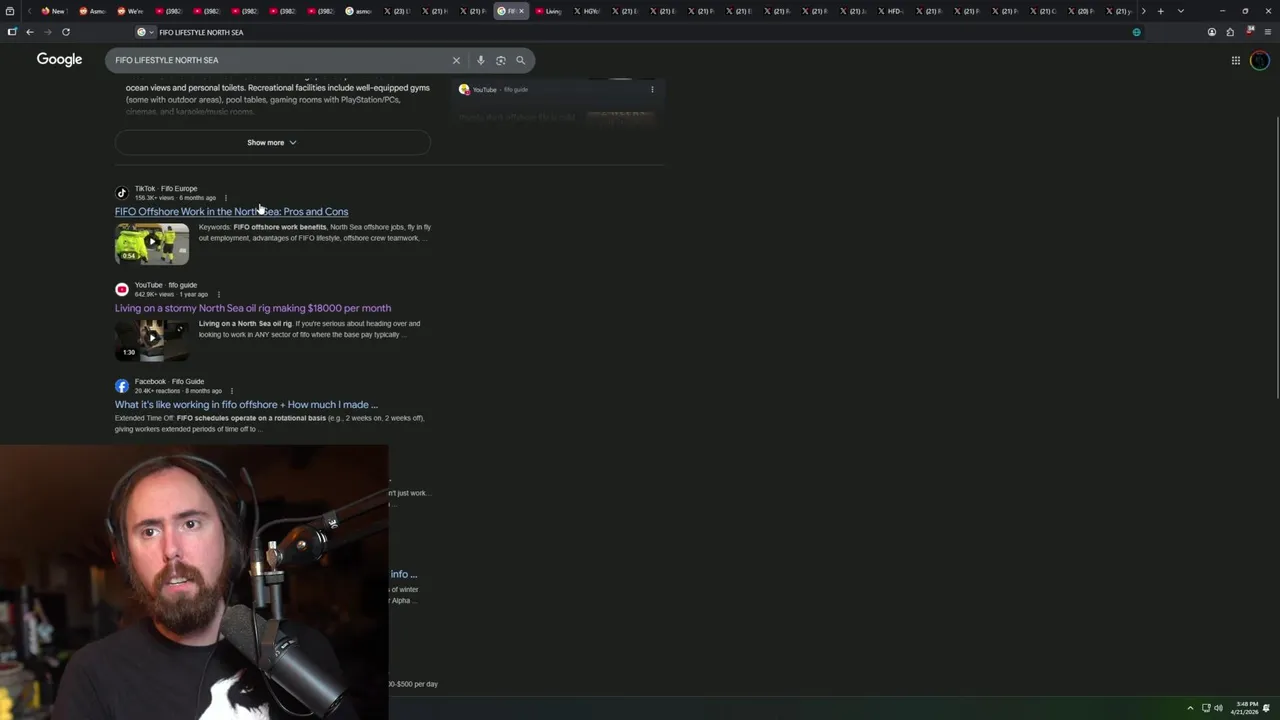Image resolution: width=1280 pixels, height=720 pixels.
Task: Open the extensions icon in browser toolbar
Action: 1230,32
